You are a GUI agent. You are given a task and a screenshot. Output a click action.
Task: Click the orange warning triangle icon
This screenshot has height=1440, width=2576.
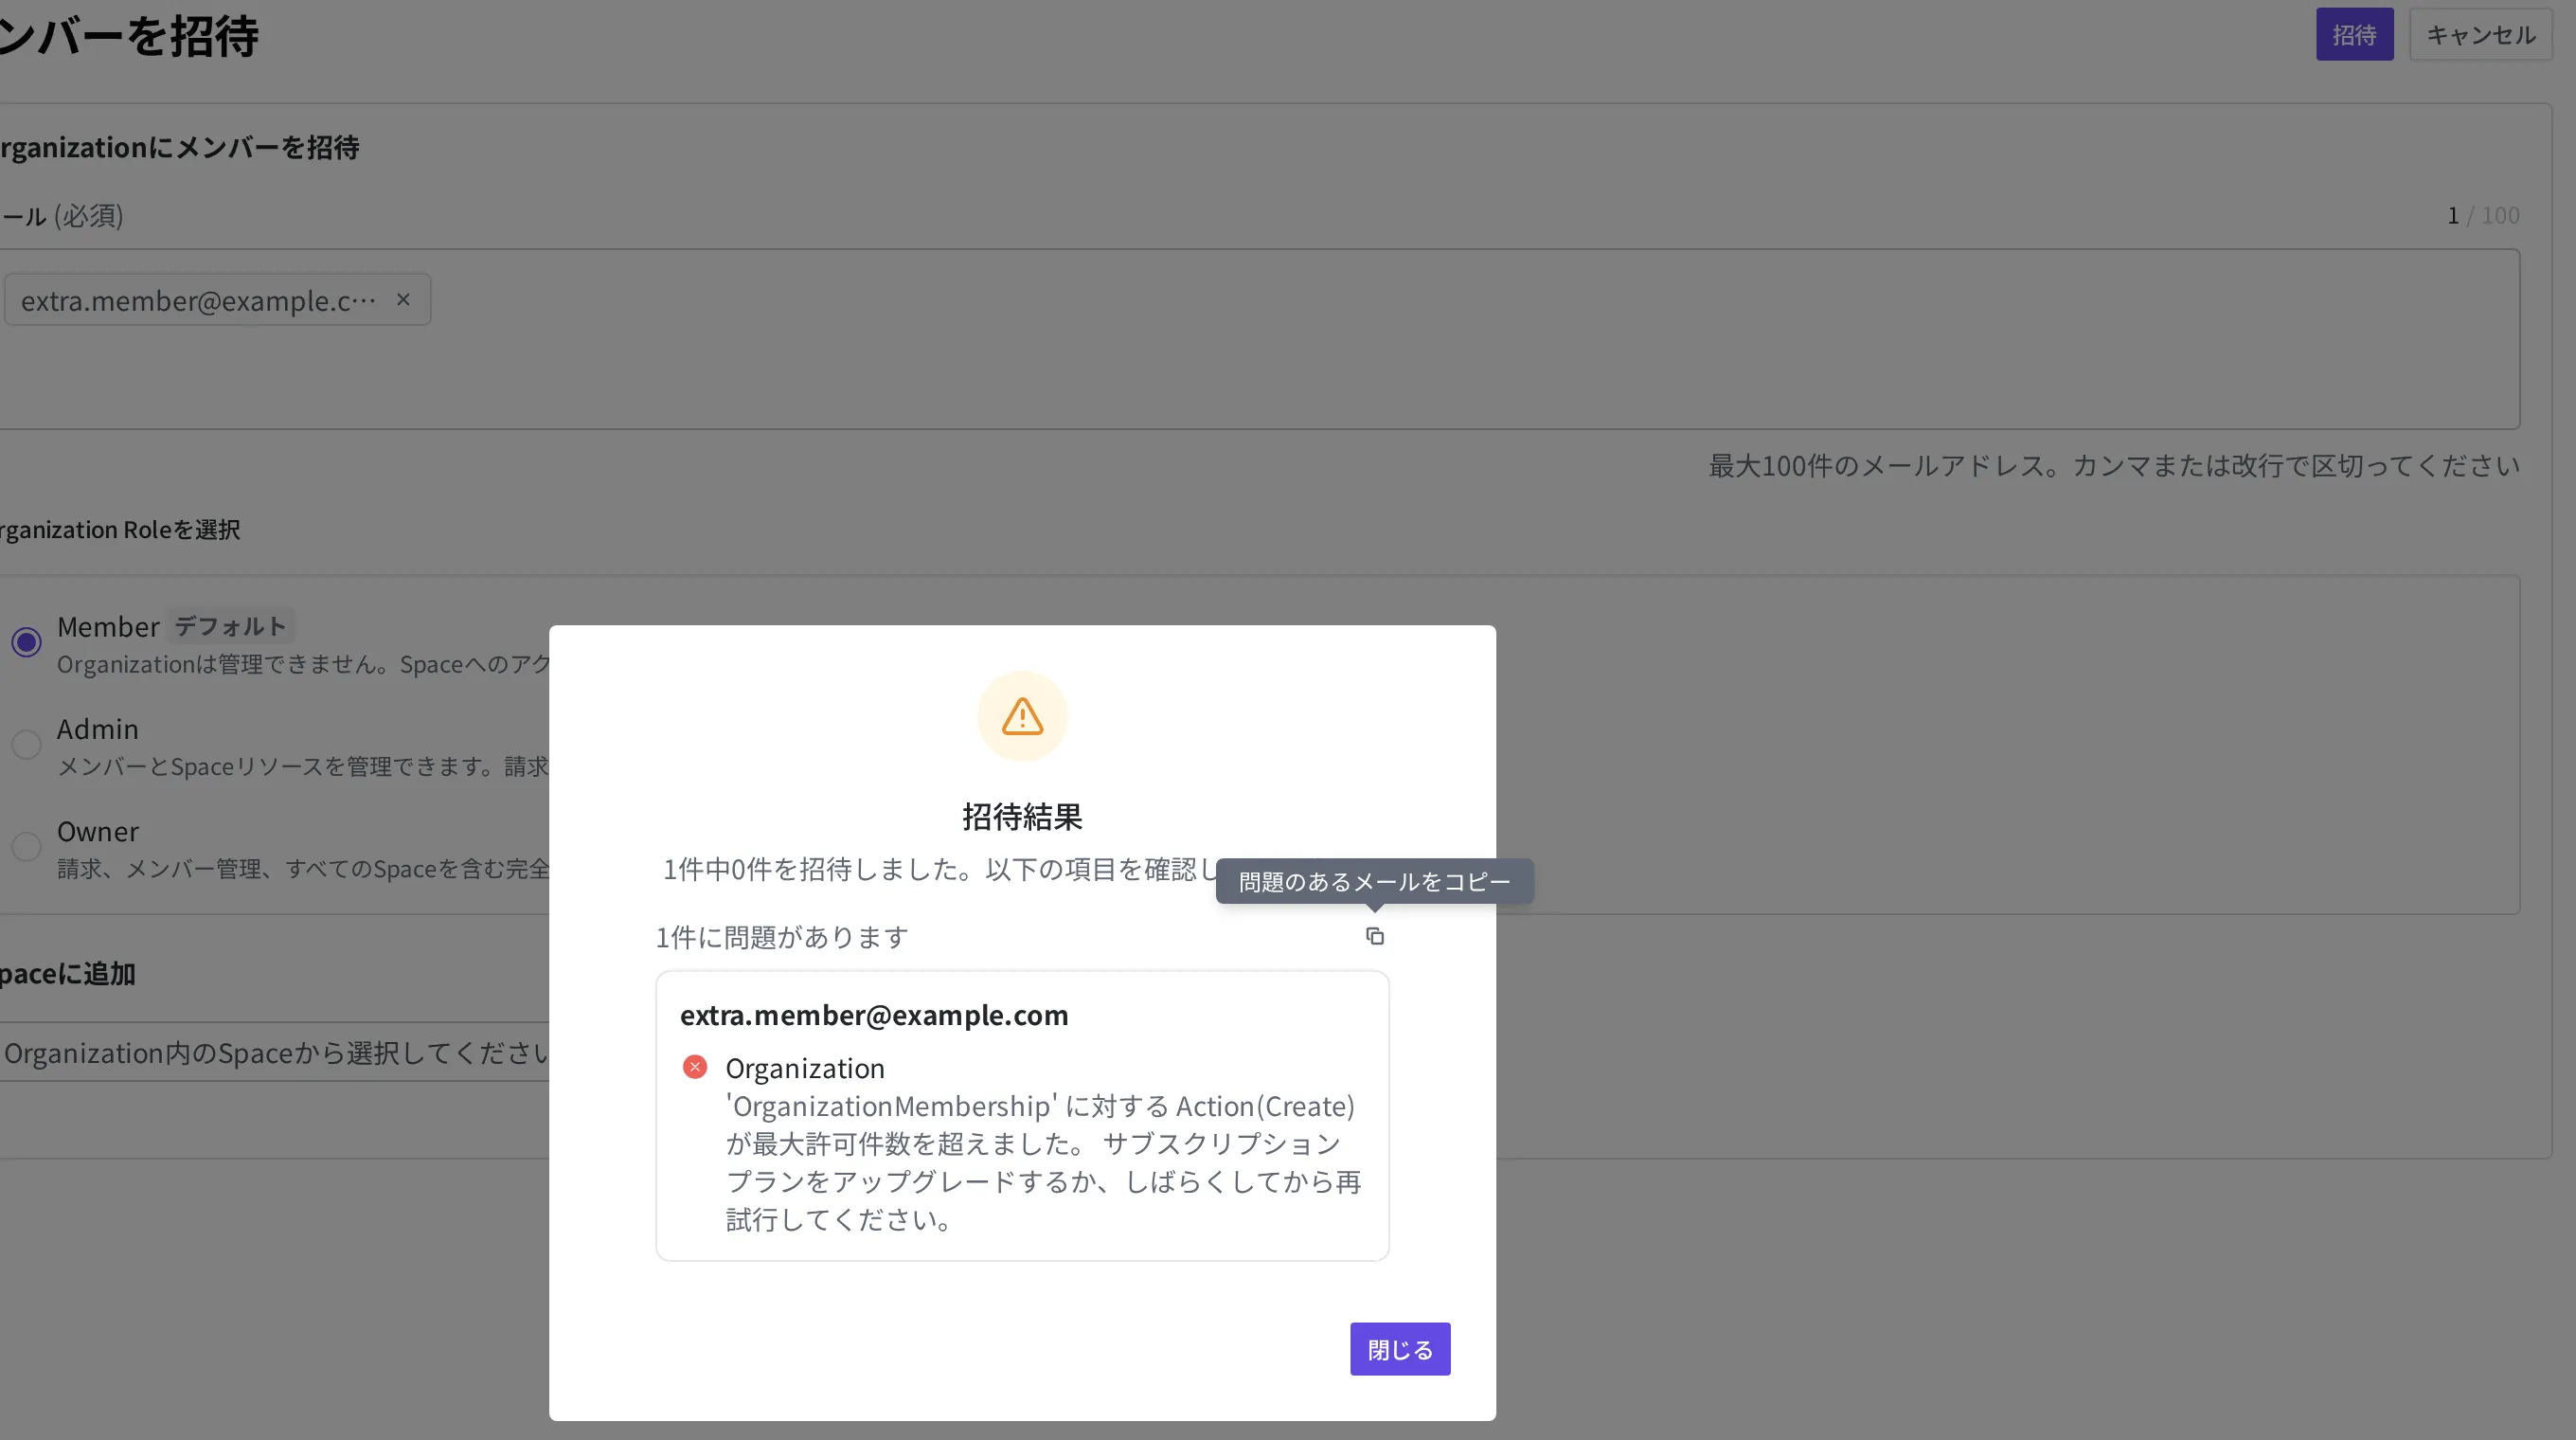1022,716
